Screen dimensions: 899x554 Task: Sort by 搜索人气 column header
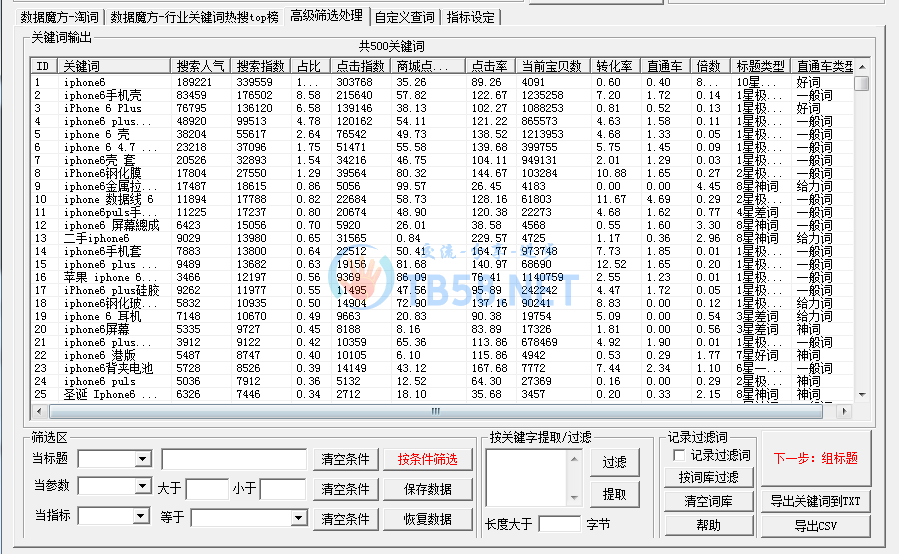pyautogui.click(x=200, y=66)
